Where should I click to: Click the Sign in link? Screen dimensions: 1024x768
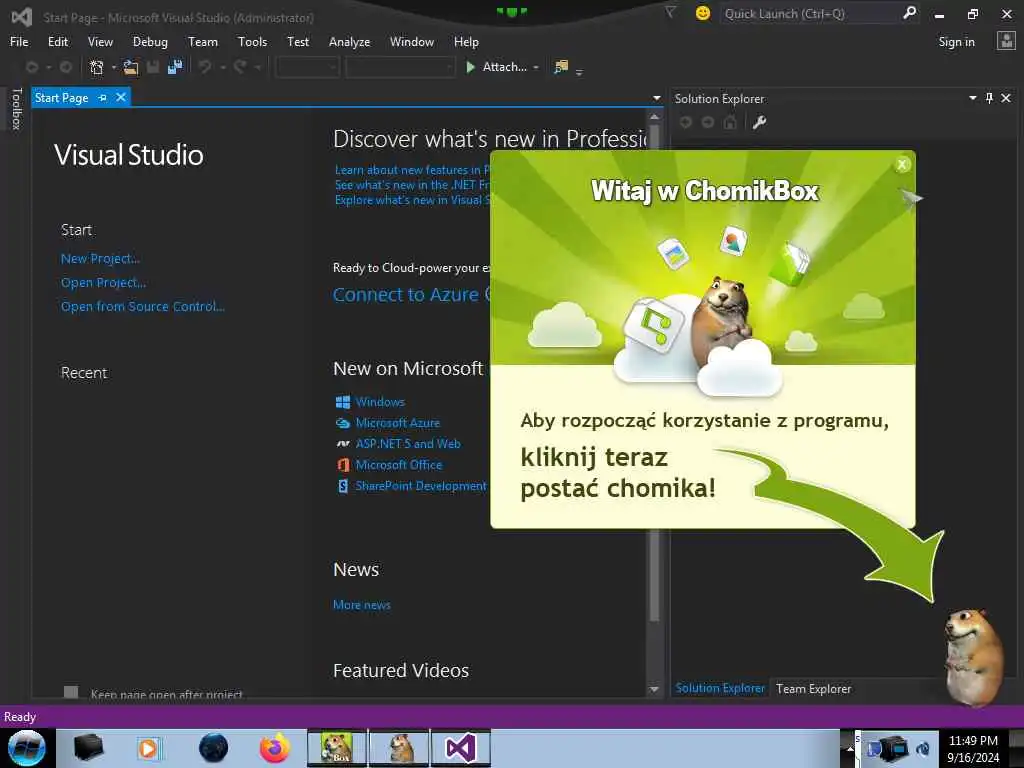[956, 42]
